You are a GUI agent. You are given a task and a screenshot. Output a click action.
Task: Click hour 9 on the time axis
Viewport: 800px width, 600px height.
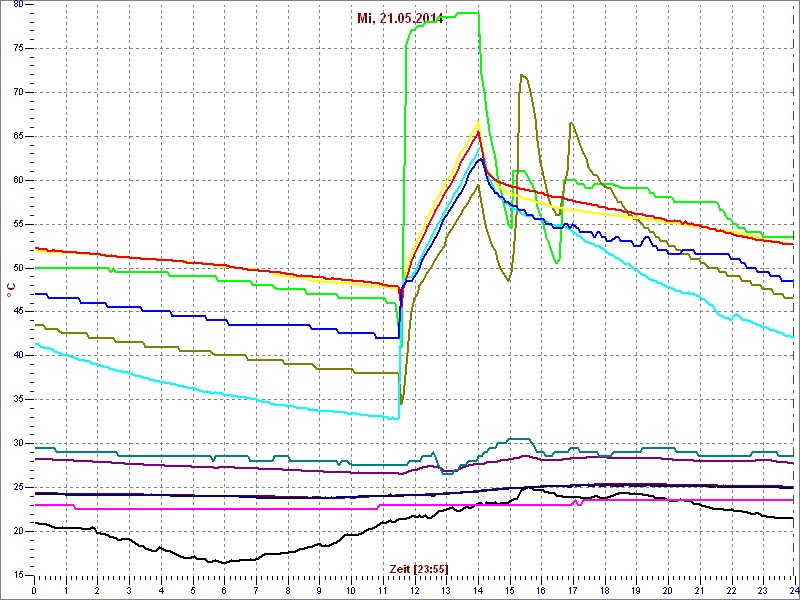(319, 590)
